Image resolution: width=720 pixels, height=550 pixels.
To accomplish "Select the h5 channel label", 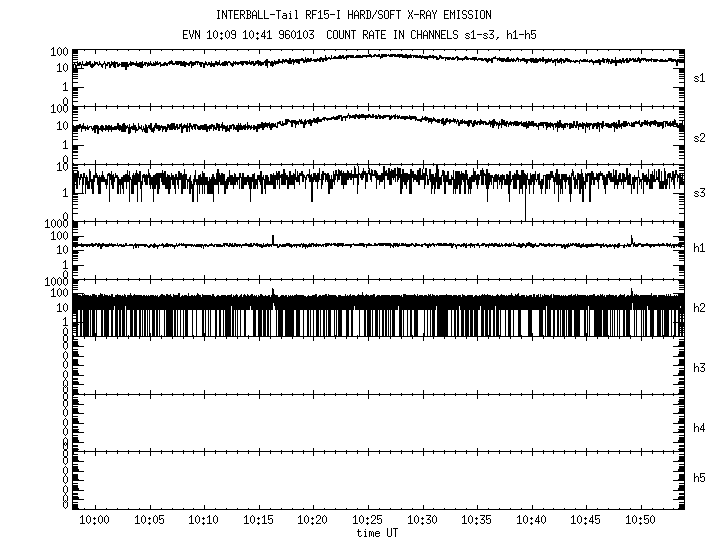I will 700,478.
